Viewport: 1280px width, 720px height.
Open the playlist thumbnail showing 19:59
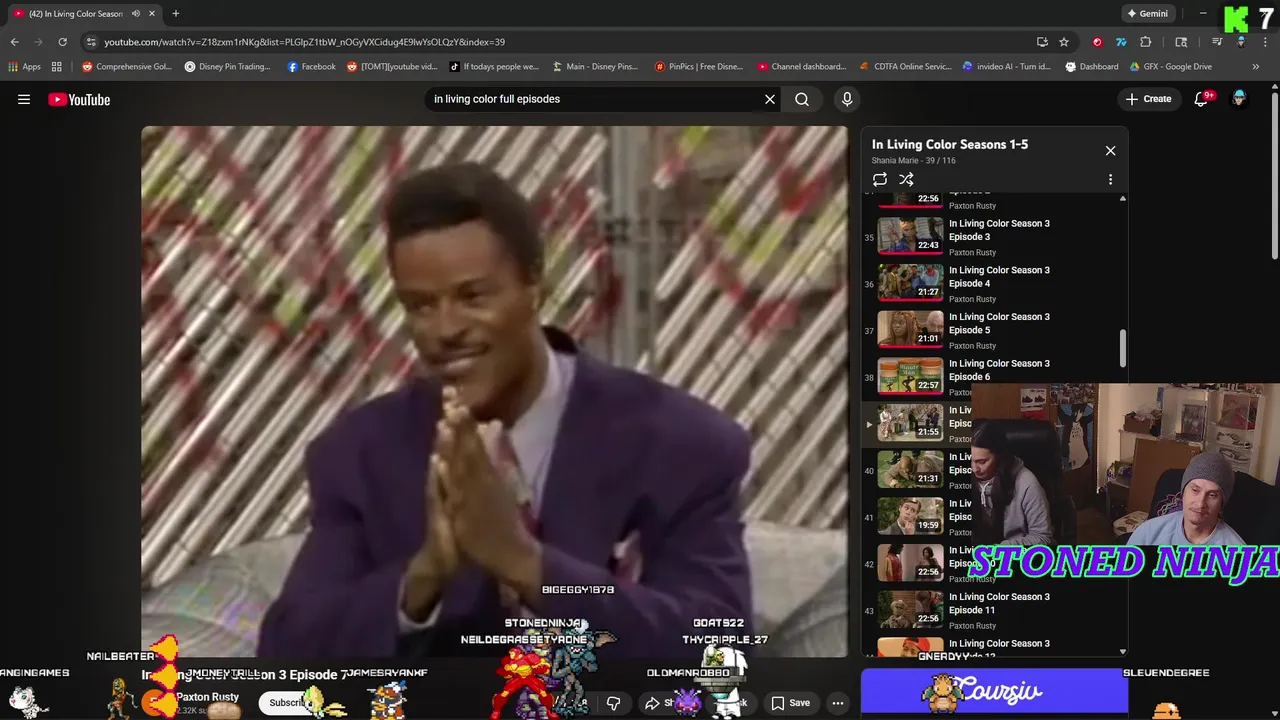(x=910, y=514)
